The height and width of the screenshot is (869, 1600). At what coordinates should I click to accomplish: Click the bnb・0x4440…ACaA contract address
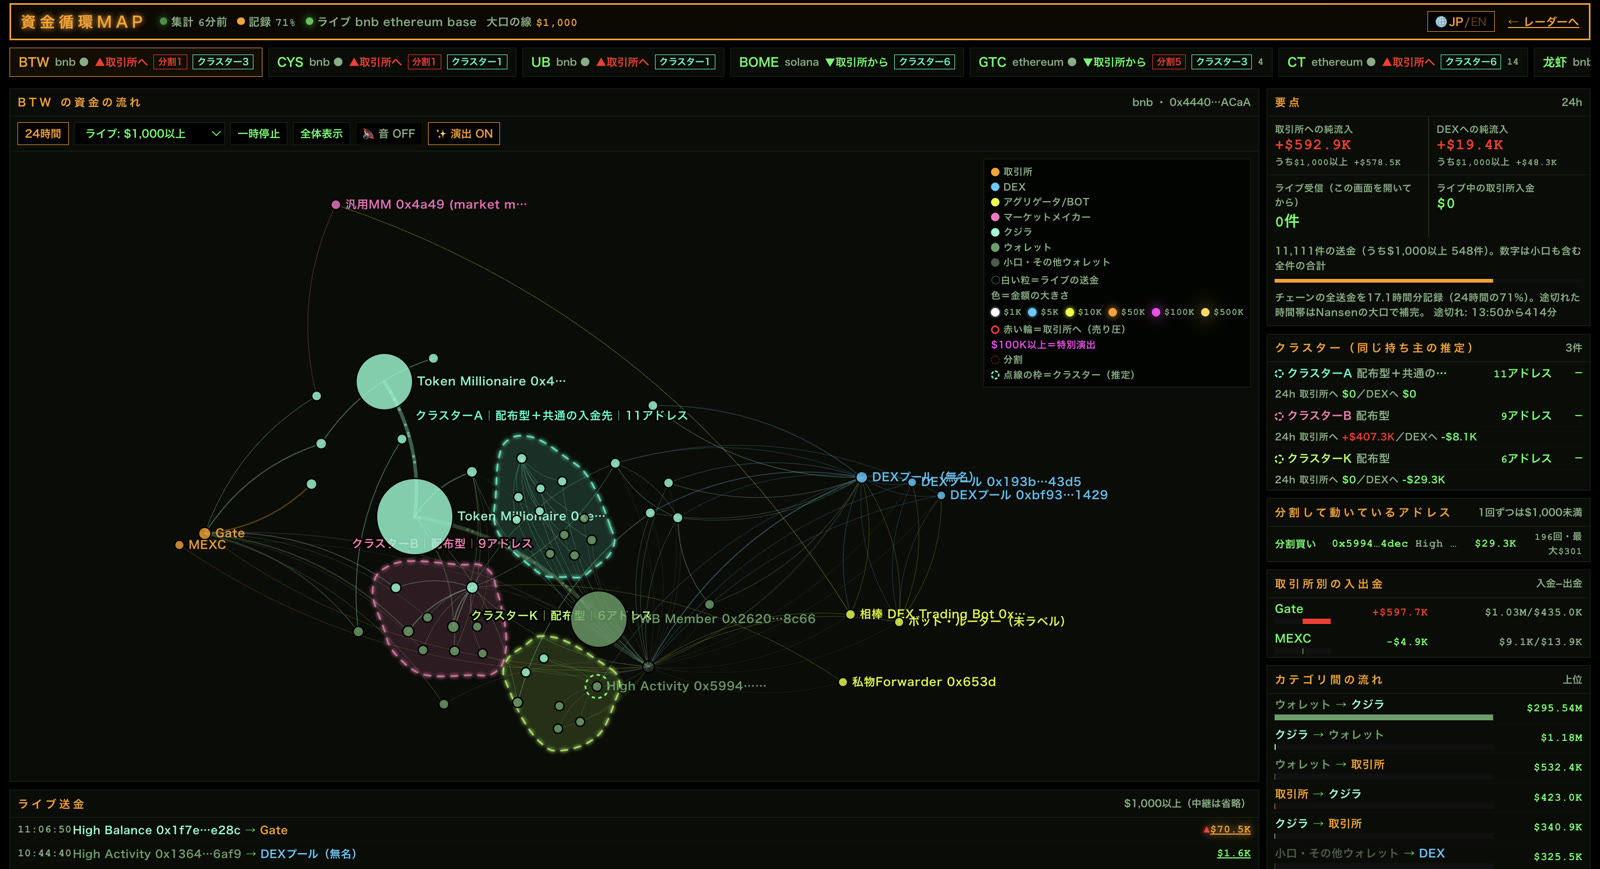point(1191,102)
